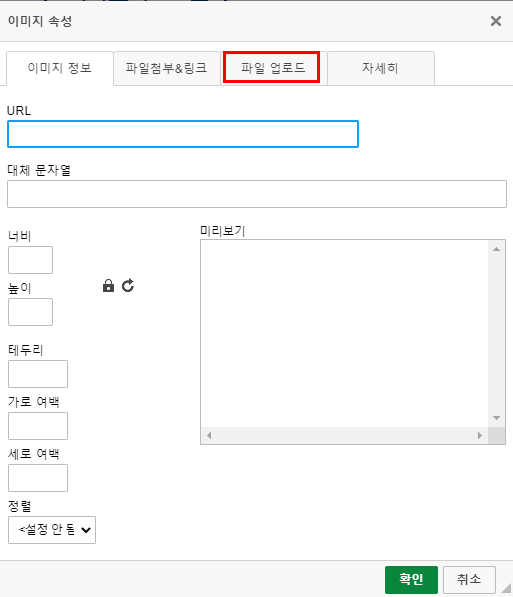The height and width of the screenshot is (597, 513).
Task: Toggle the lock ratio padlock icon
Action: coord(109,286)
